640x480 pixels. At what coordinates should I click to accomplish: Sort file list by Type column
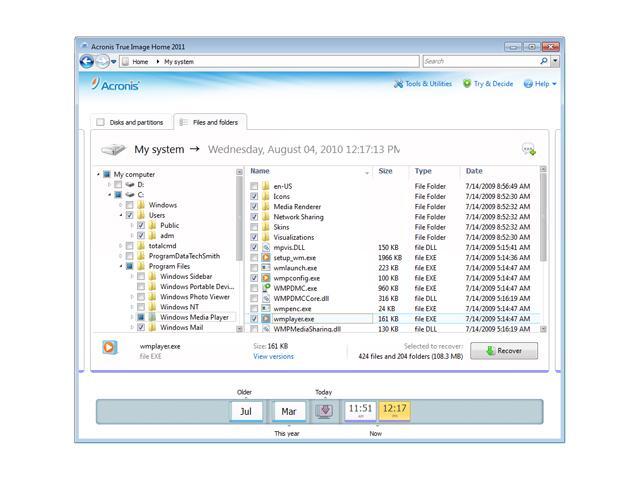[x=423, y=171]
